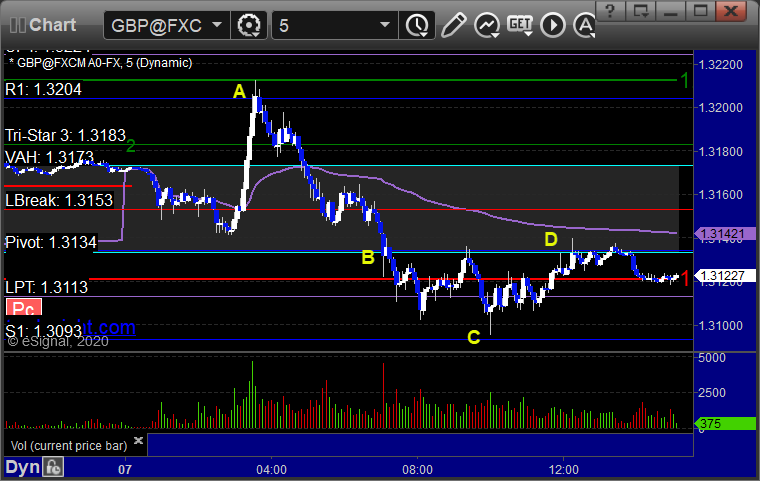Click the 04:00 time axis label

[271, 469]
